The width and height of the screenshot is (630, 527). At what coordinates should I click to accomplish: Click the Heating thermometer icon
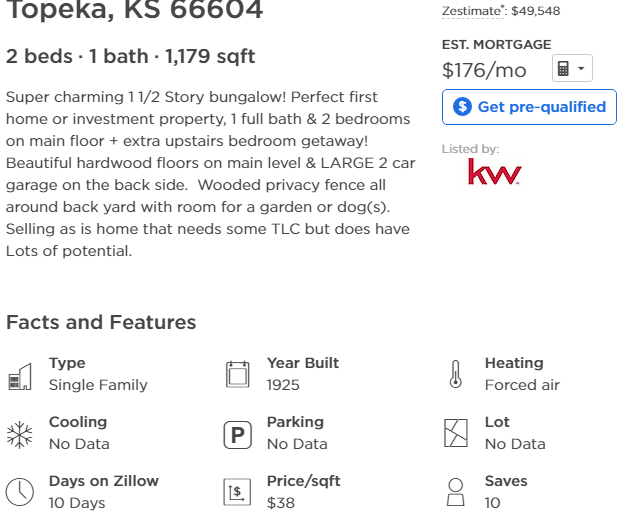point(456,374)
